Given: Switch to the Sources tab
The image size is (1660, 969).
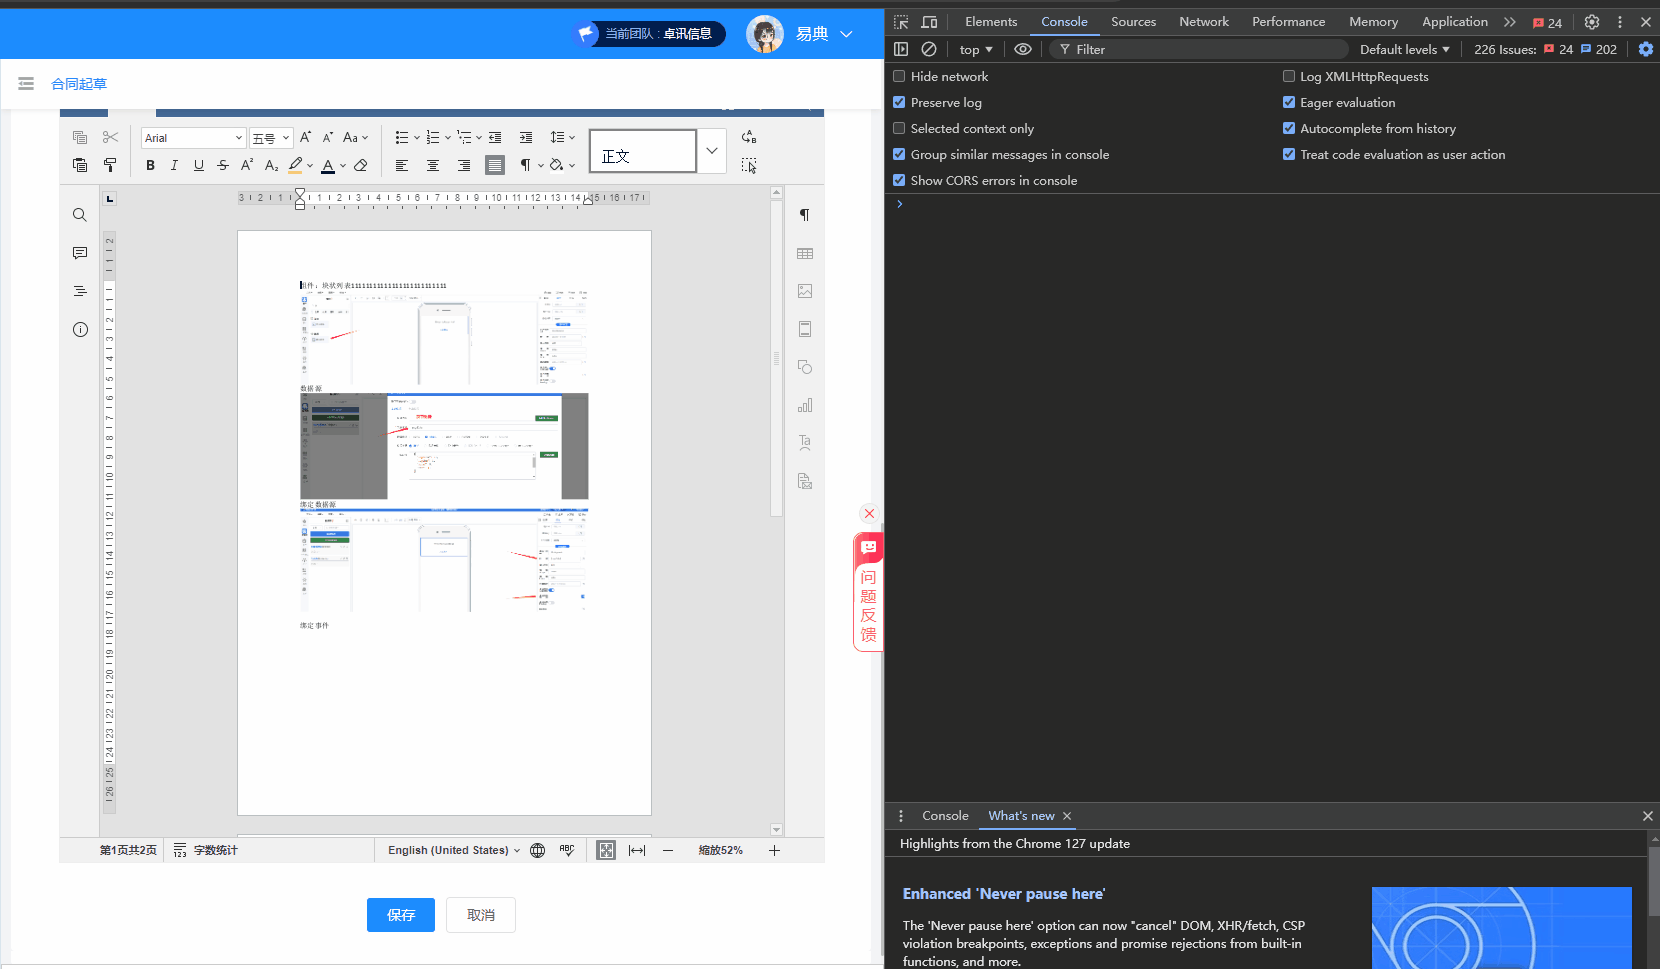Looking at the screenshot, I should click(x=1133, y=21).
